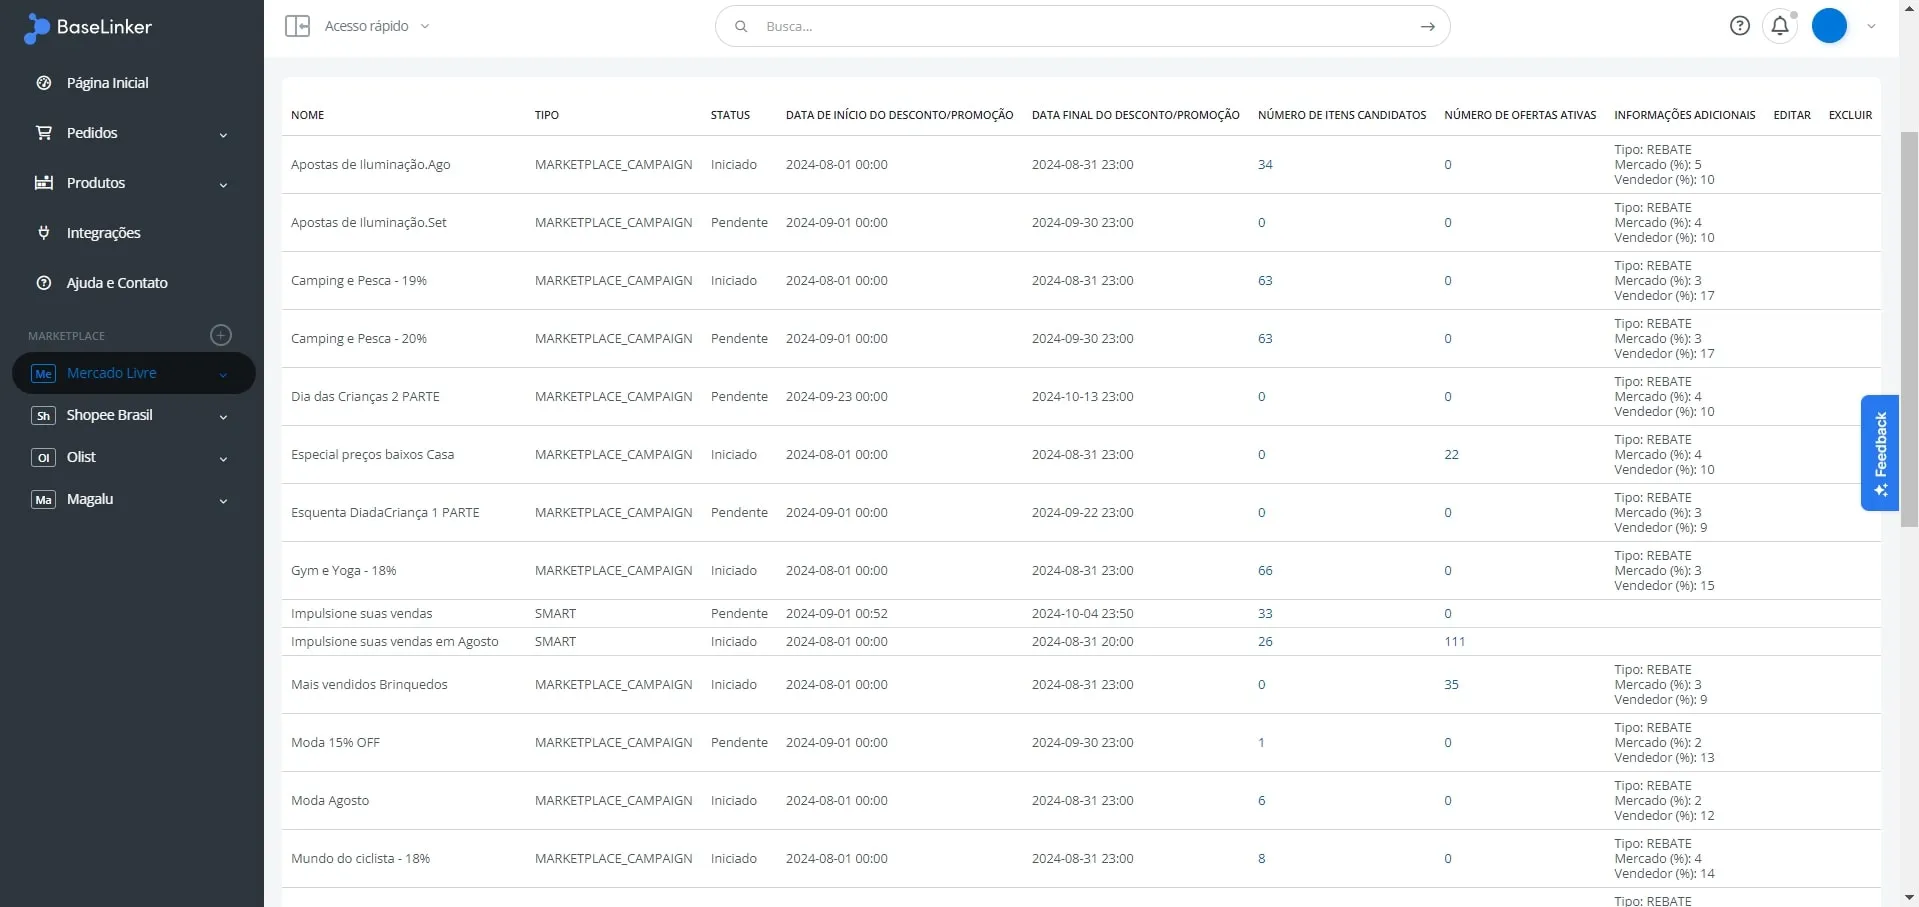Open the Acesso rápido dropdown
Image resolution: width=1919 pixels, height=907 pixels.
click(376, 26)
